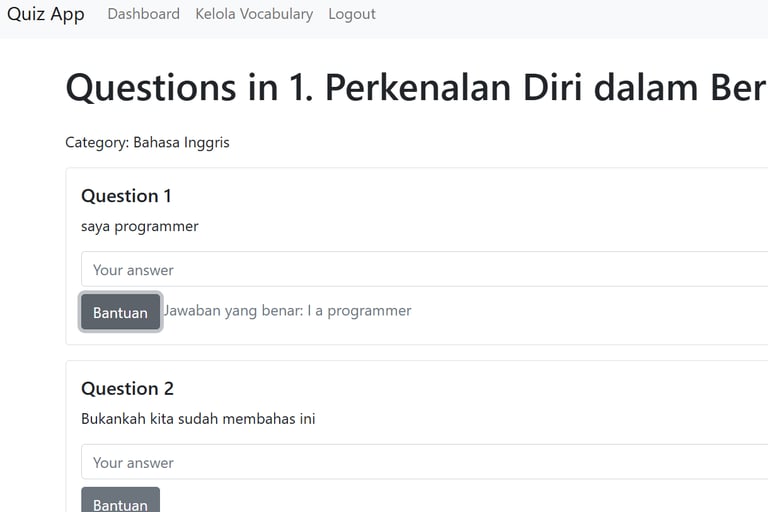Open the Dashboard page from navbar

143,14
